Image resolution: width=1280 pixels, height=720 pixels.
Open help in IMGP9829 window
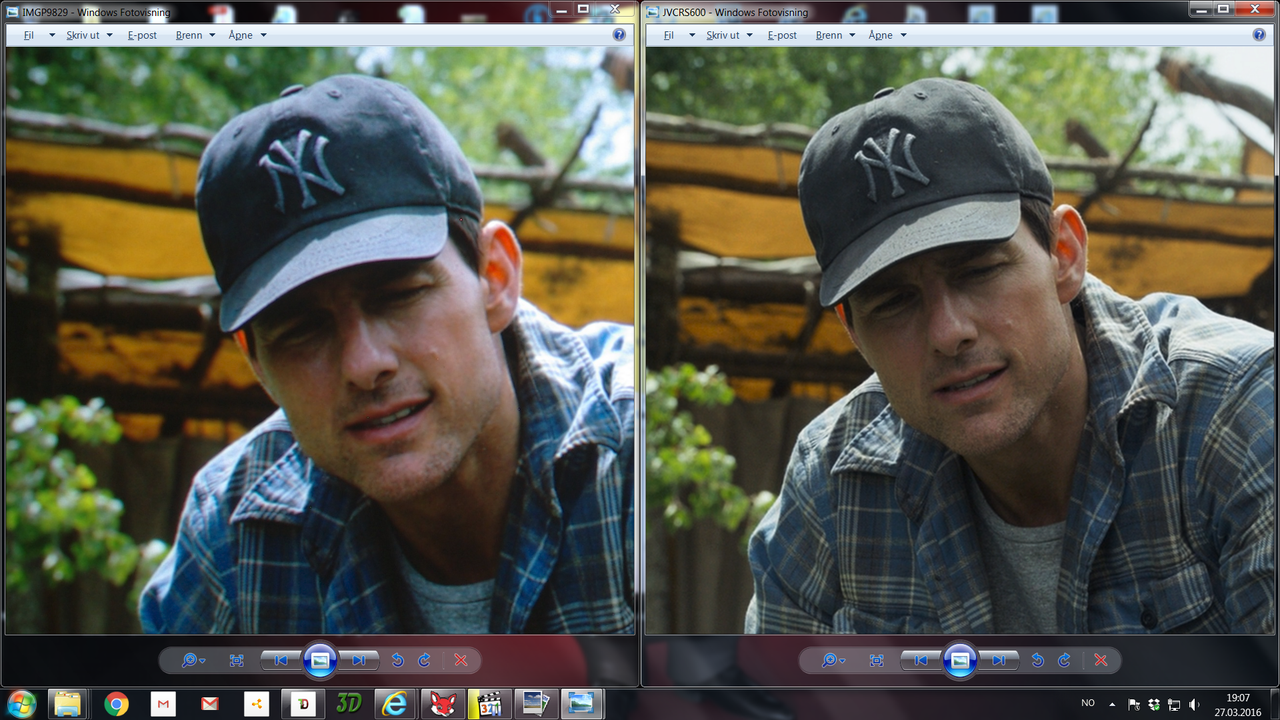619,35
